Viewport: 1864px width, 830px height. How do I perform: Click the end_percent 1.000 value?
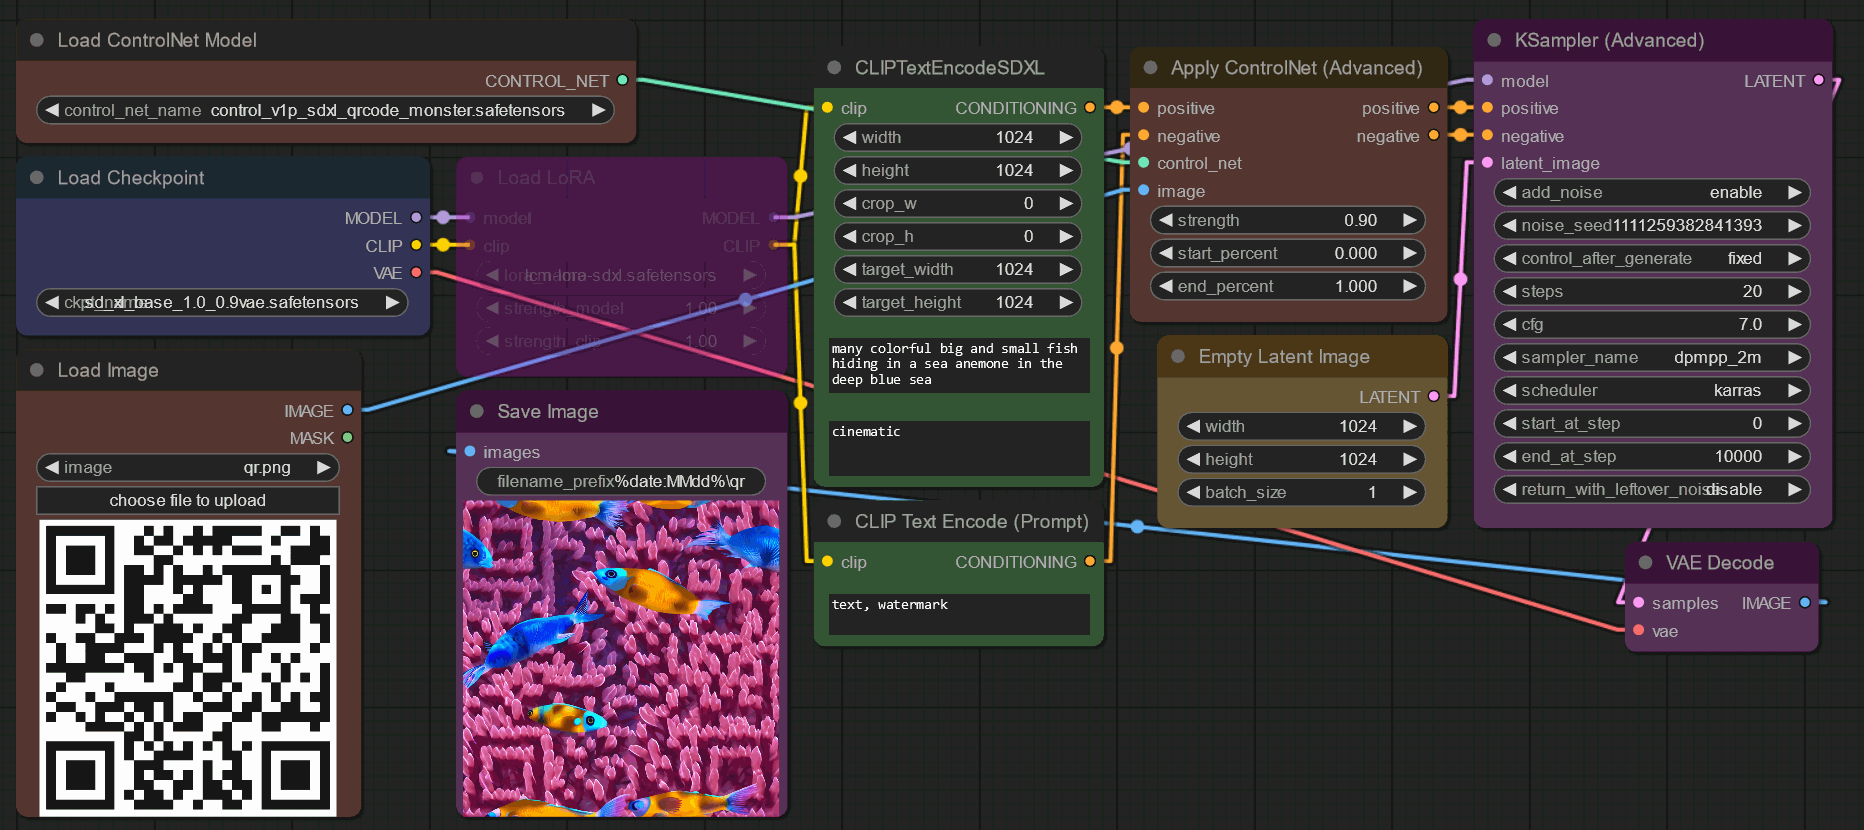pyautogui.click(x=1355, y=286)
